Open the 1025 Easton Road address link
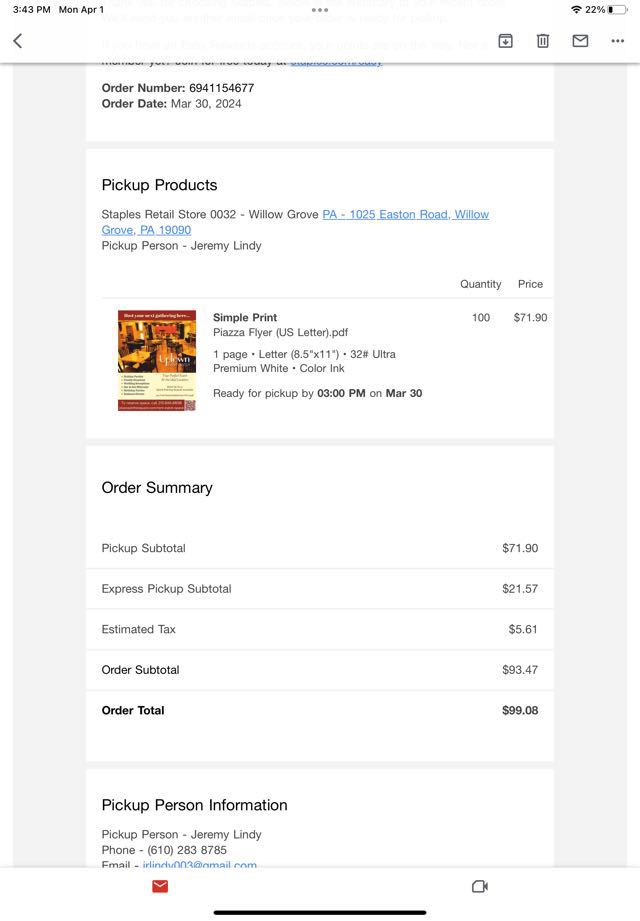Viewport: 640px width, 921px height. coord(405,214)
